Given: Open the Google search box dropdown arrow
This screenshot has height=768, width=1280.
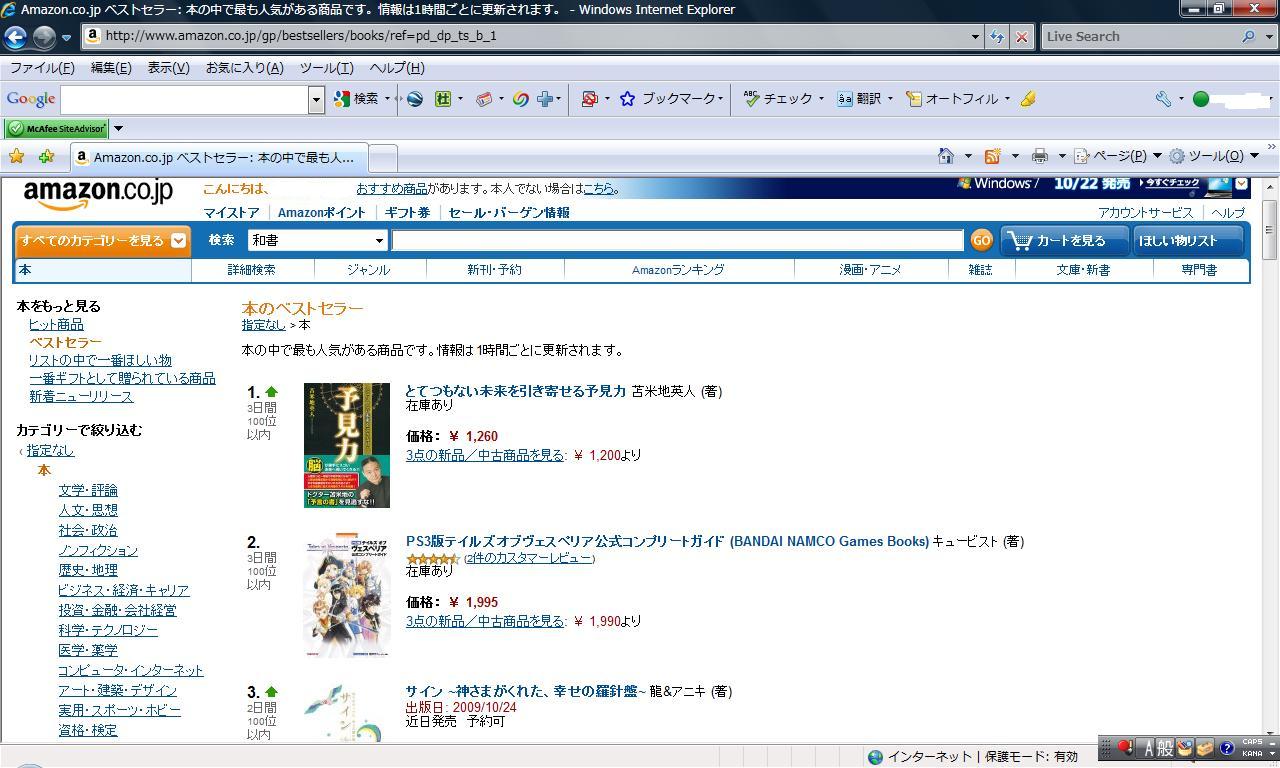Looking at the screenshot, I should coord(316,99).
